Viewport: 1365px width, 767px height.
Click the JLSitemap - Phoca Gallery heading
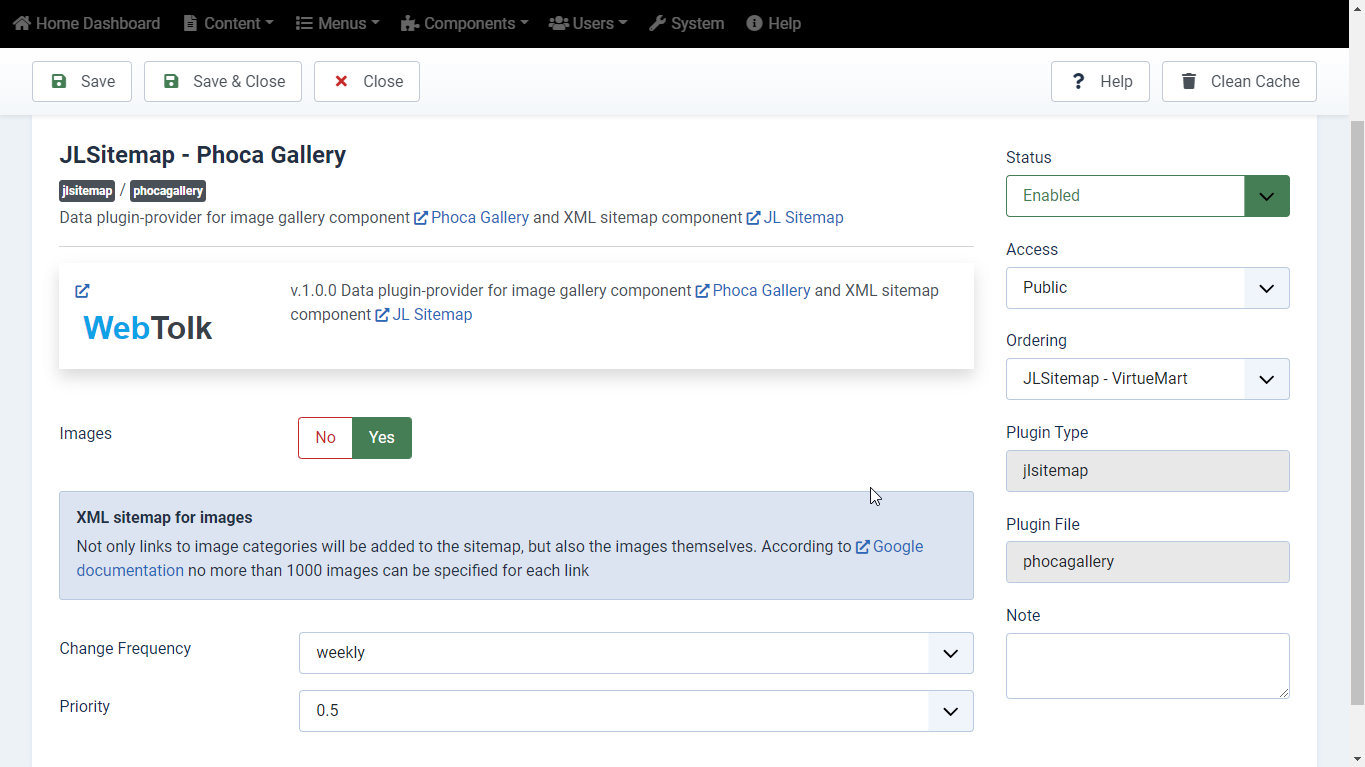[203, 155]
